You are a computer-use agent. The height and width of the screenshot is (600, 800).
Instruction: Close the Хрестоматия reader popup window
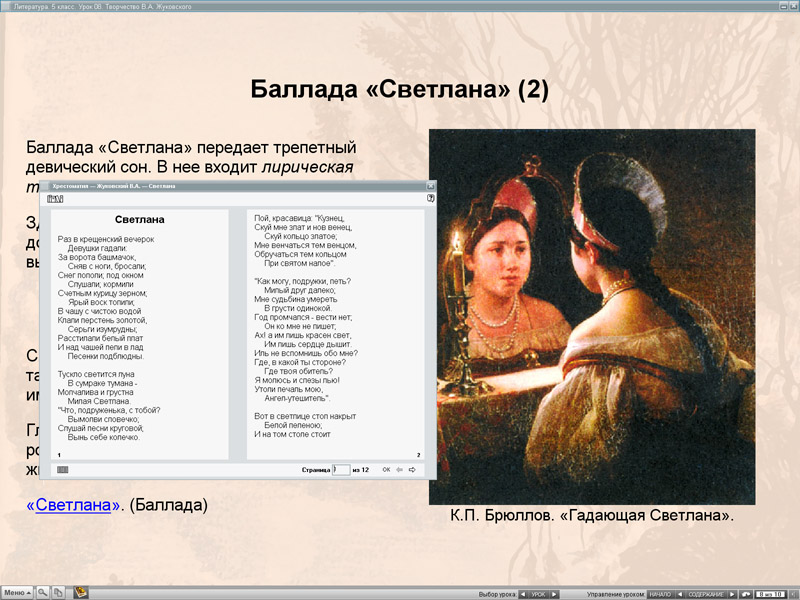point(431,186)
